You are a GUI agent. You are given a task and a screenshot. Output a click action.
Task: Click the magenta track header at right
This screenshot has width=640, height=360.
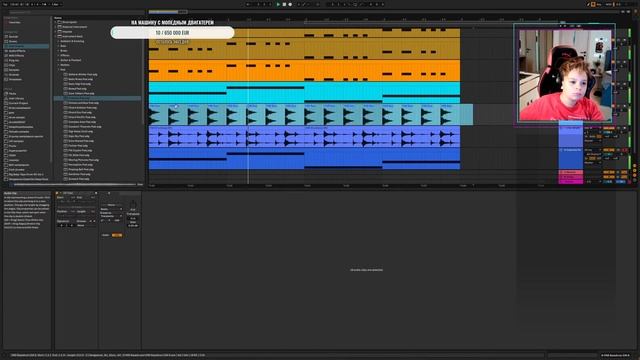(x=571, y=182)
